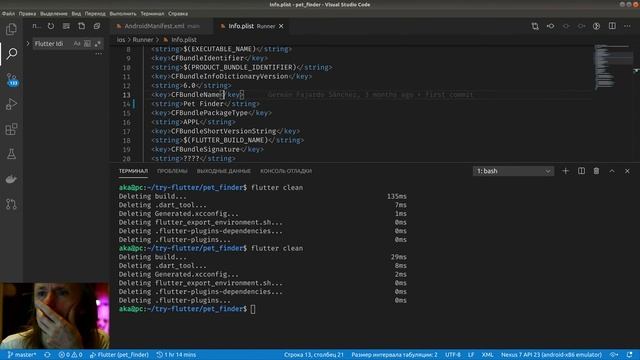Switch to the КОНСОЛЬ ОТЛАДКИ panel tab
640x360 pixels.
[x=286, y=171]
